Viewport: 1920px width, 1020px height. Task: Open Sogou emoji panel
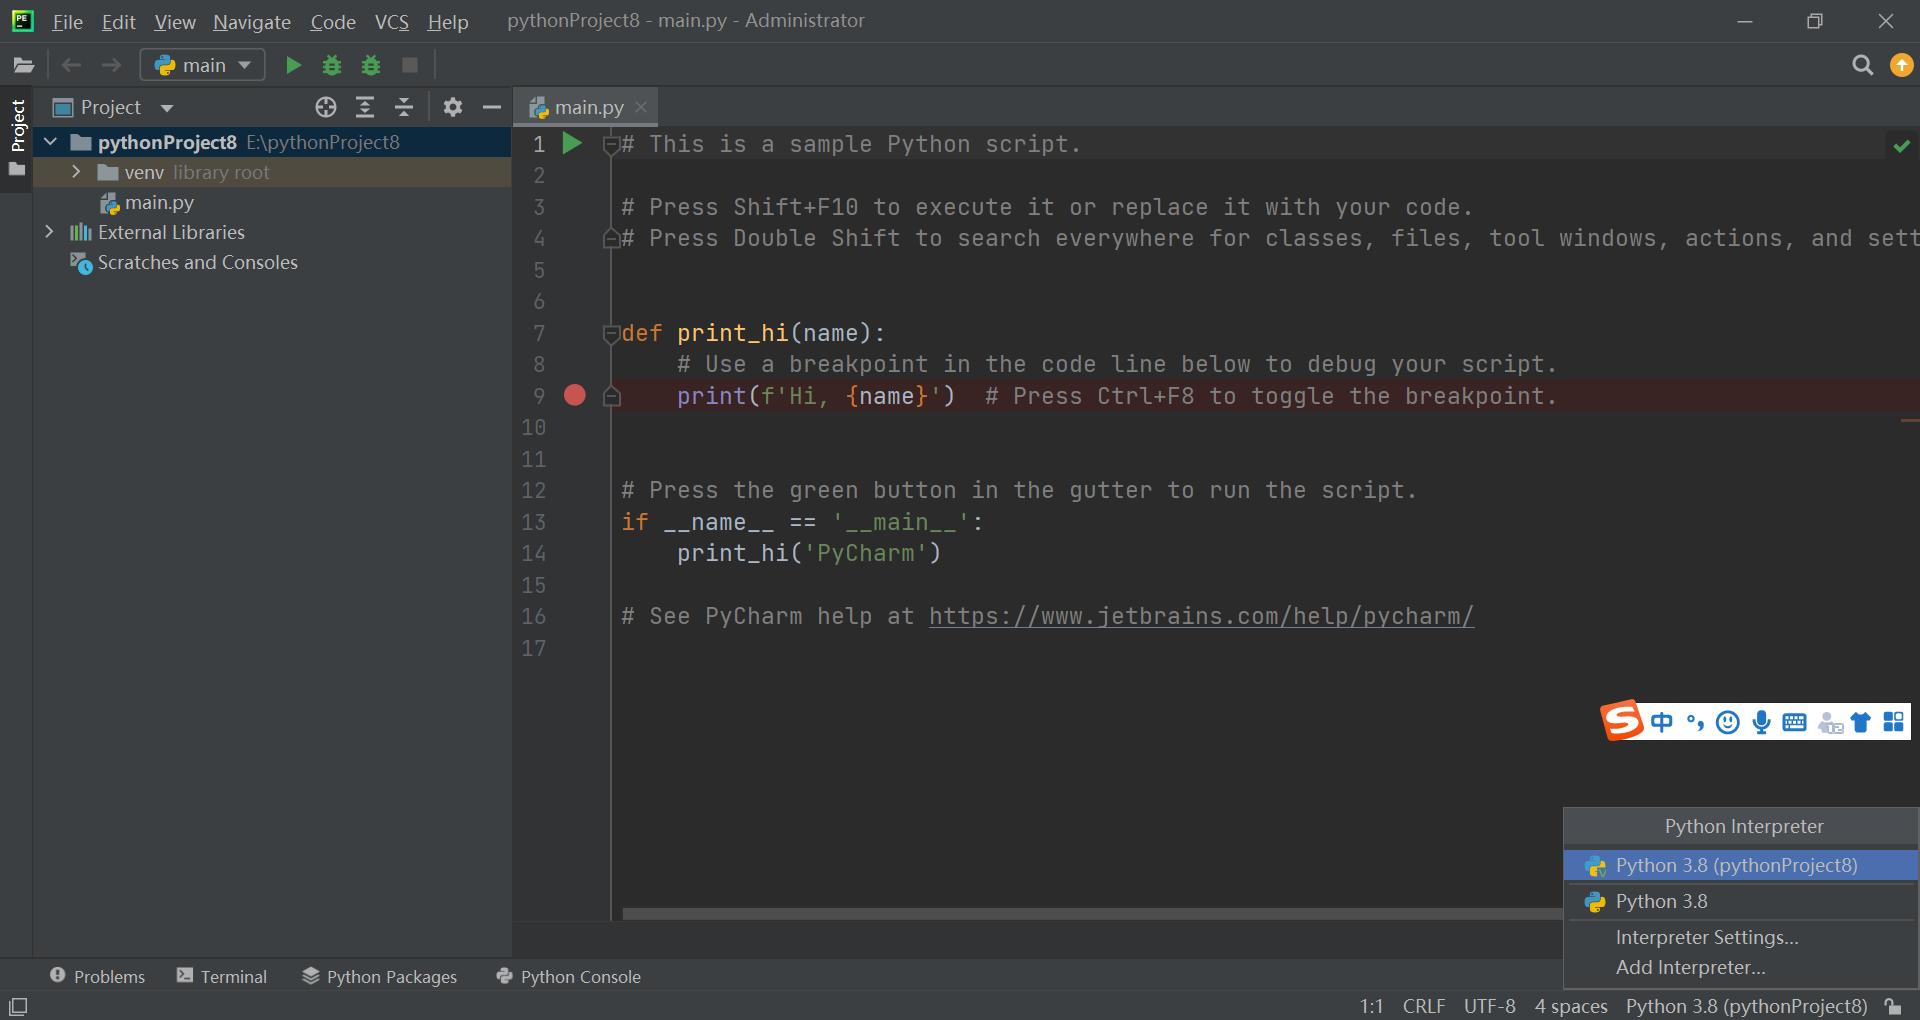coord(1727,722)
